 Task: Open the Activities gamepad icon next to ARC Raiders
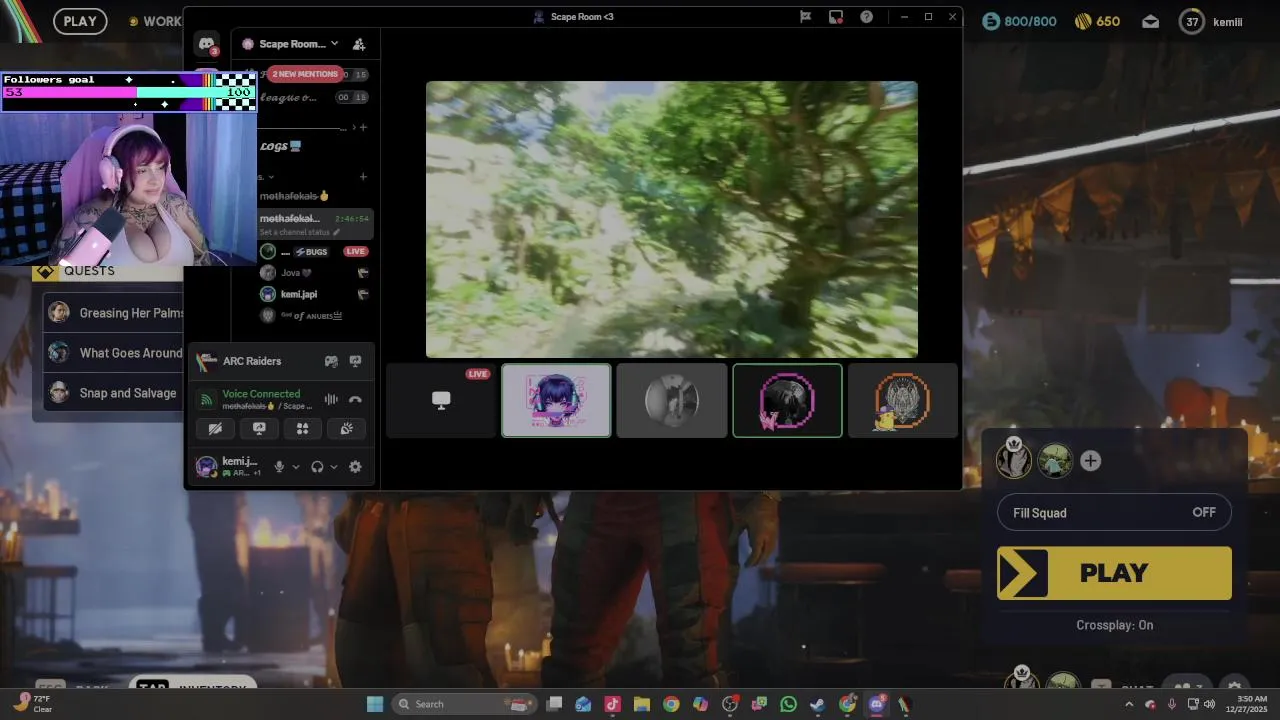[x=331, y=361]
